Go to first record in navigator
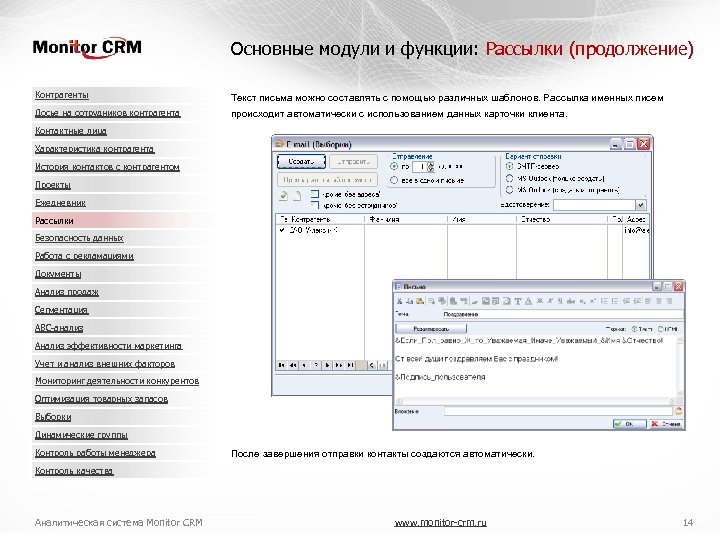720x540 pixels. (x=281, y=365)
